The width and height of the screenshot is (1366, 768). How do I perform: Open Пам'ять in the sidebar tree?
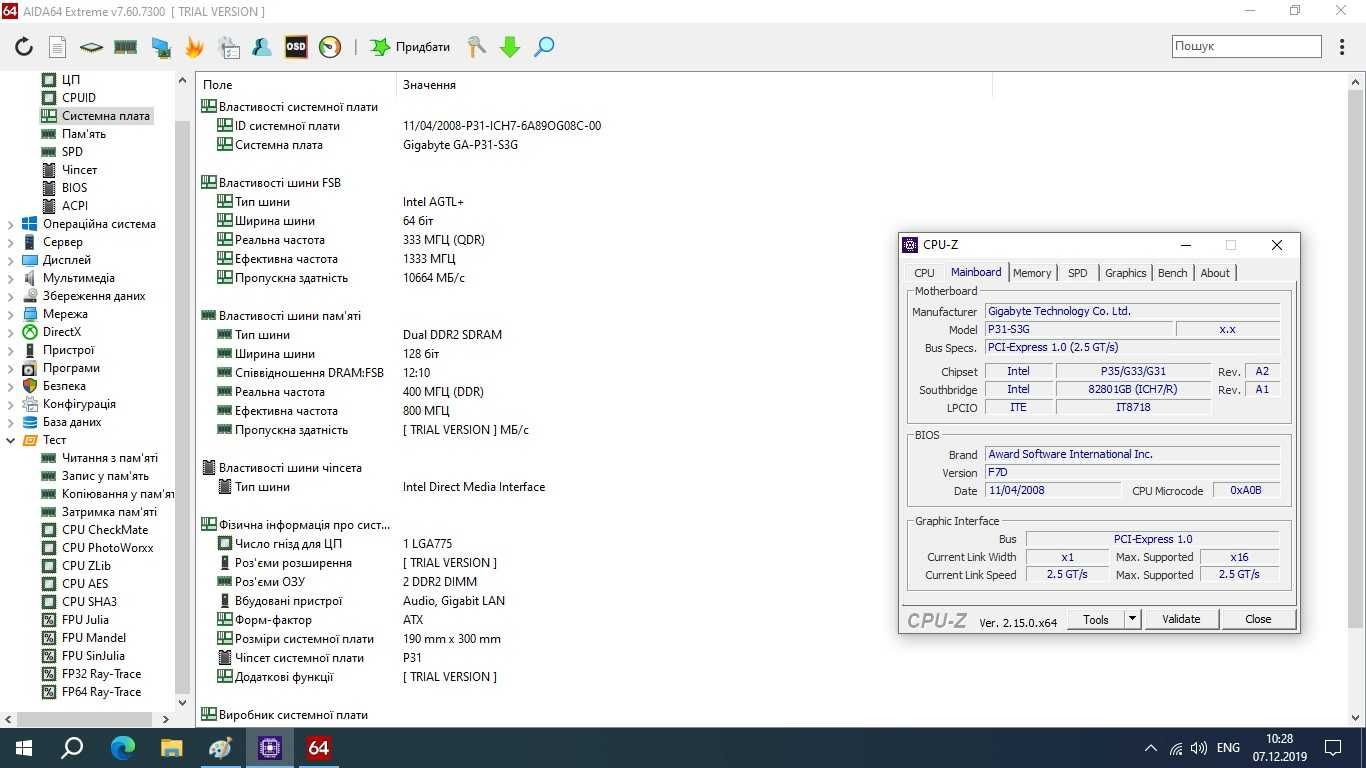click(x=84, y=133)
